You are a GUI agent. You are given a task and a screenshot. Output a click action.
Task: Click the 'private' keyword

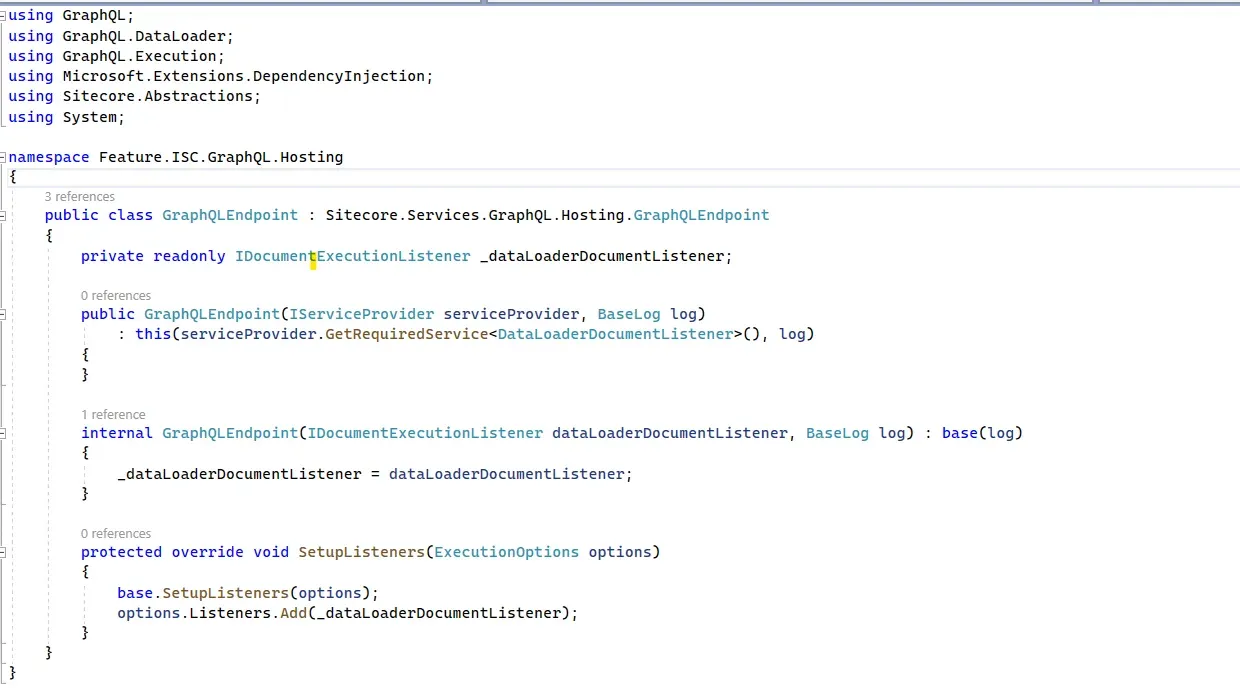coord(113,256)
